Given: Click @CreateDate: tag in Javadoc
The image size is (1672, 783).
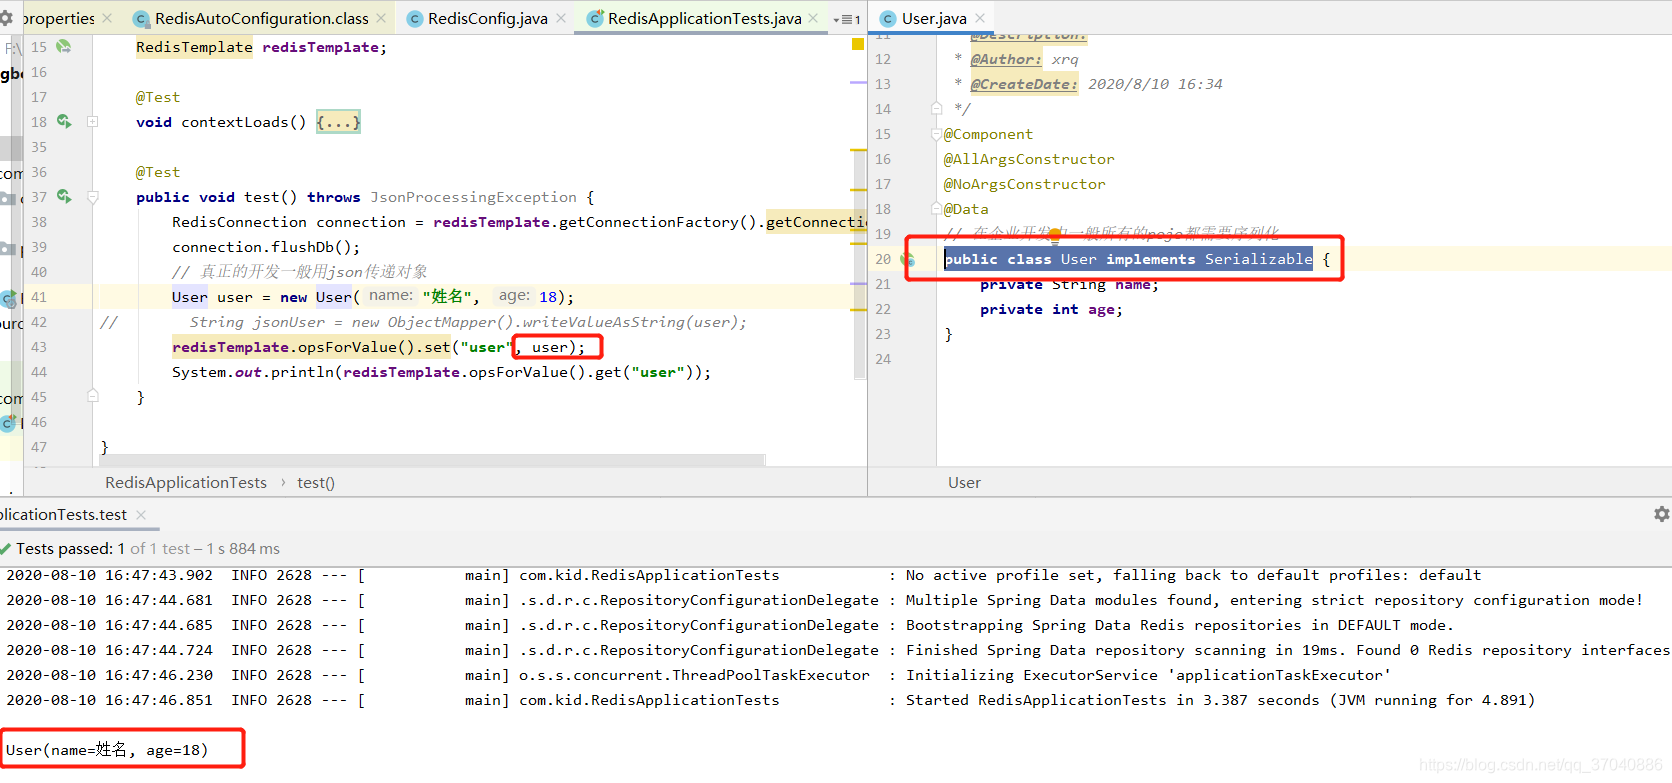Looking at the screenshot, I should click(1024, 84).
